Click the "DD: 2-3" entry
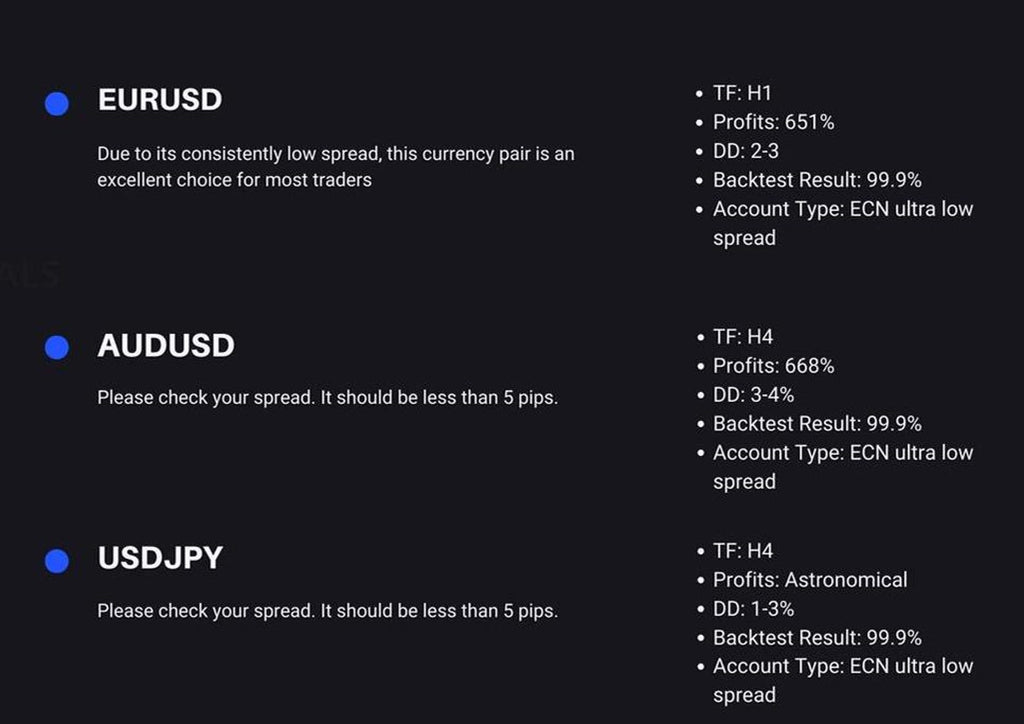This screenshot has width=1024, height=724. click(745, 151)
